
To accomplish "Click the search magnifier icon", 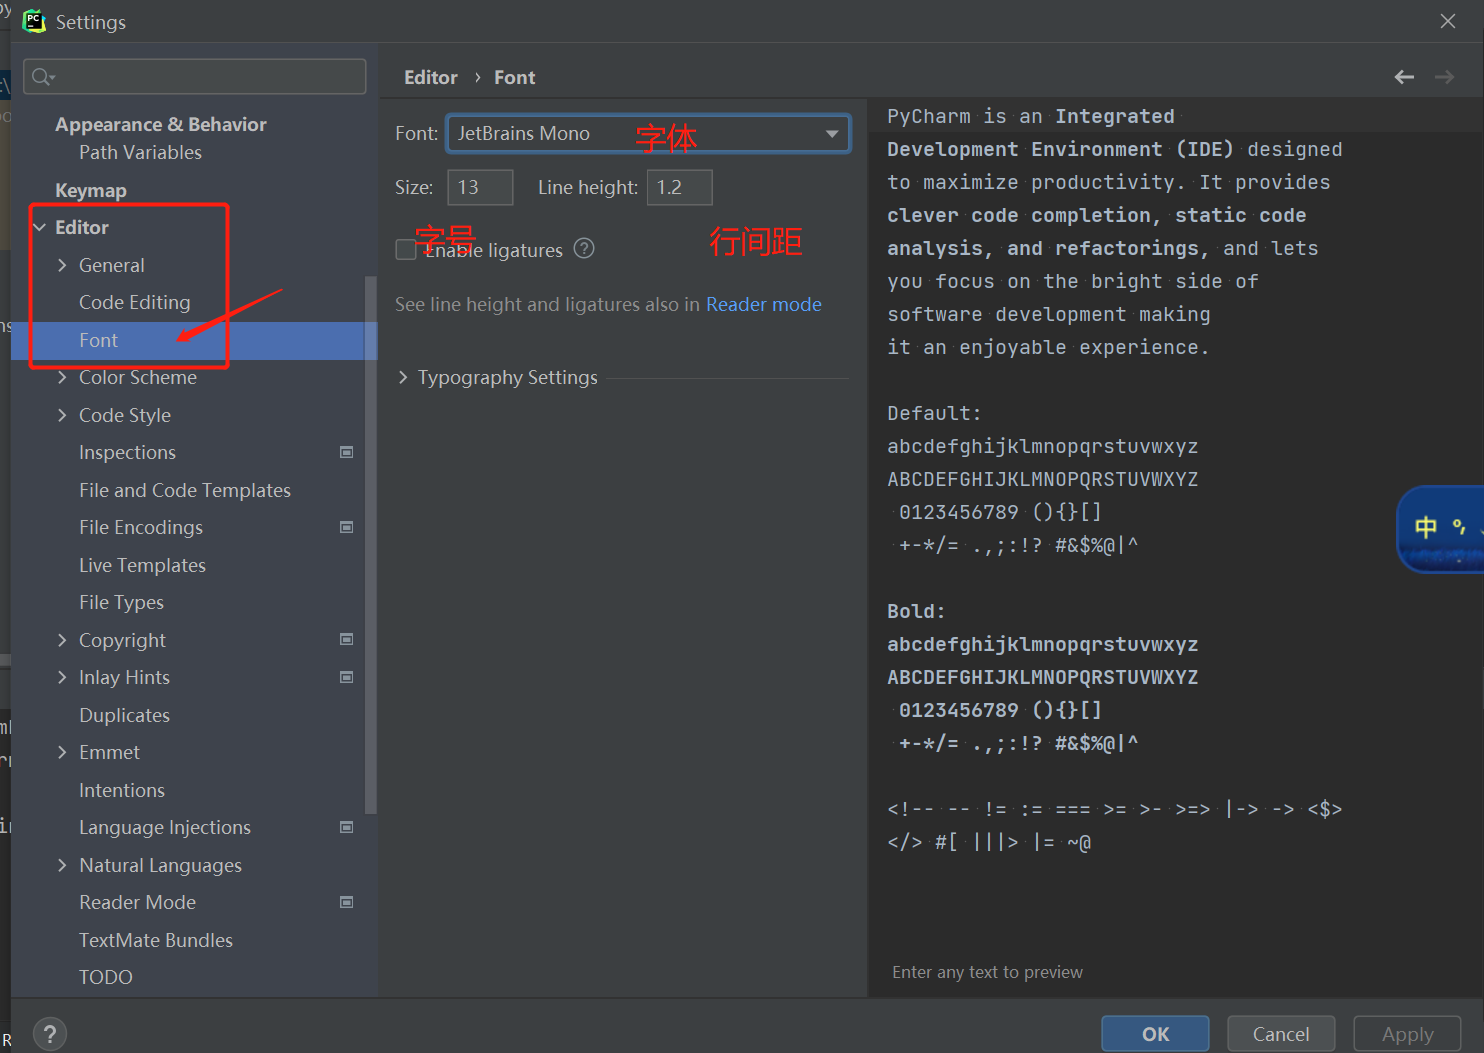I will tap(42, 77).
